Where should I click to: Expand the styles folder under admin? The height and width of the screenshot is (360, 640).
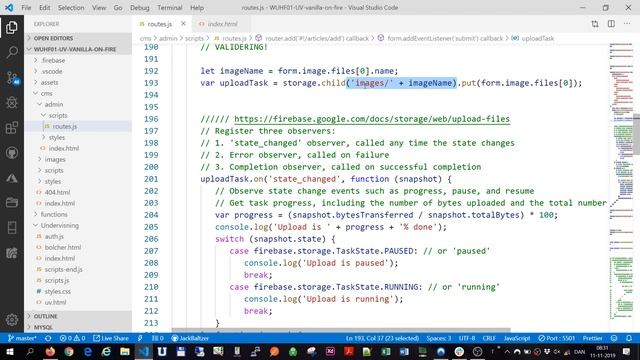click(x=78, y=137)
